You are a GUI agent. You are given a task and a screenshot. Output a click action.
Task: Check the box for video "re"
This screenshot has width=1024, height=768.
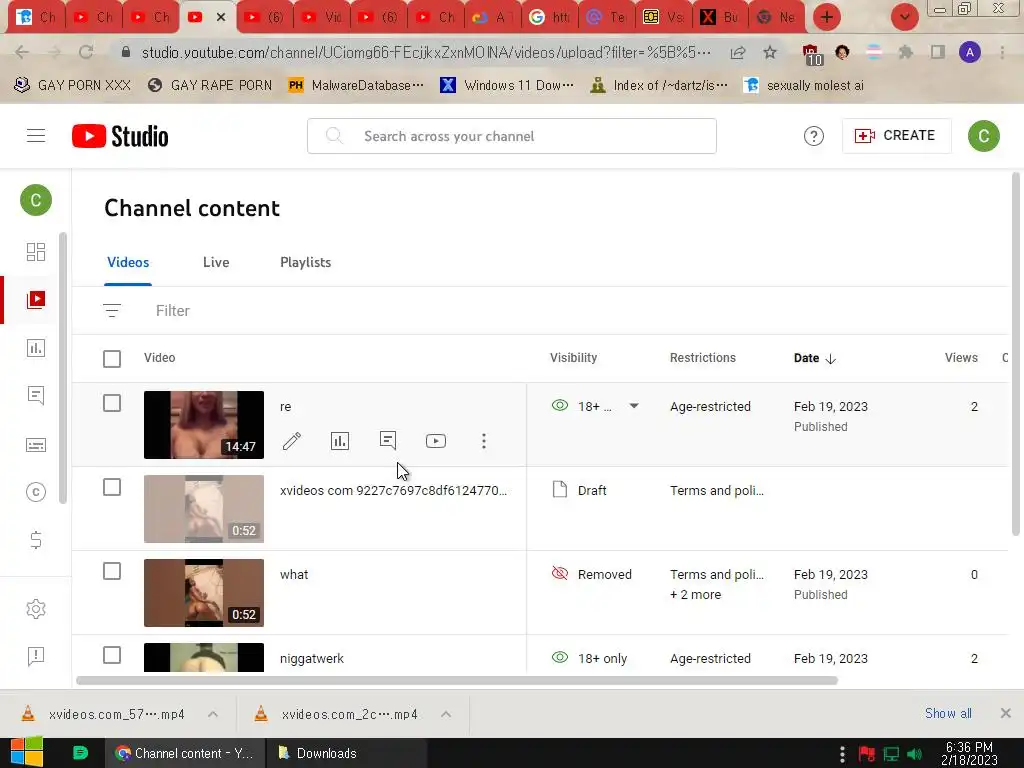pos(112,403)
